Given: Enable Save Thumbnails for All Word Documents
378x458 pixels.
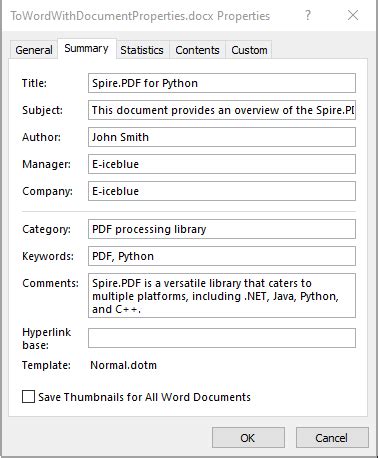Looking at the screenshot, I should (x=28, y=397).
